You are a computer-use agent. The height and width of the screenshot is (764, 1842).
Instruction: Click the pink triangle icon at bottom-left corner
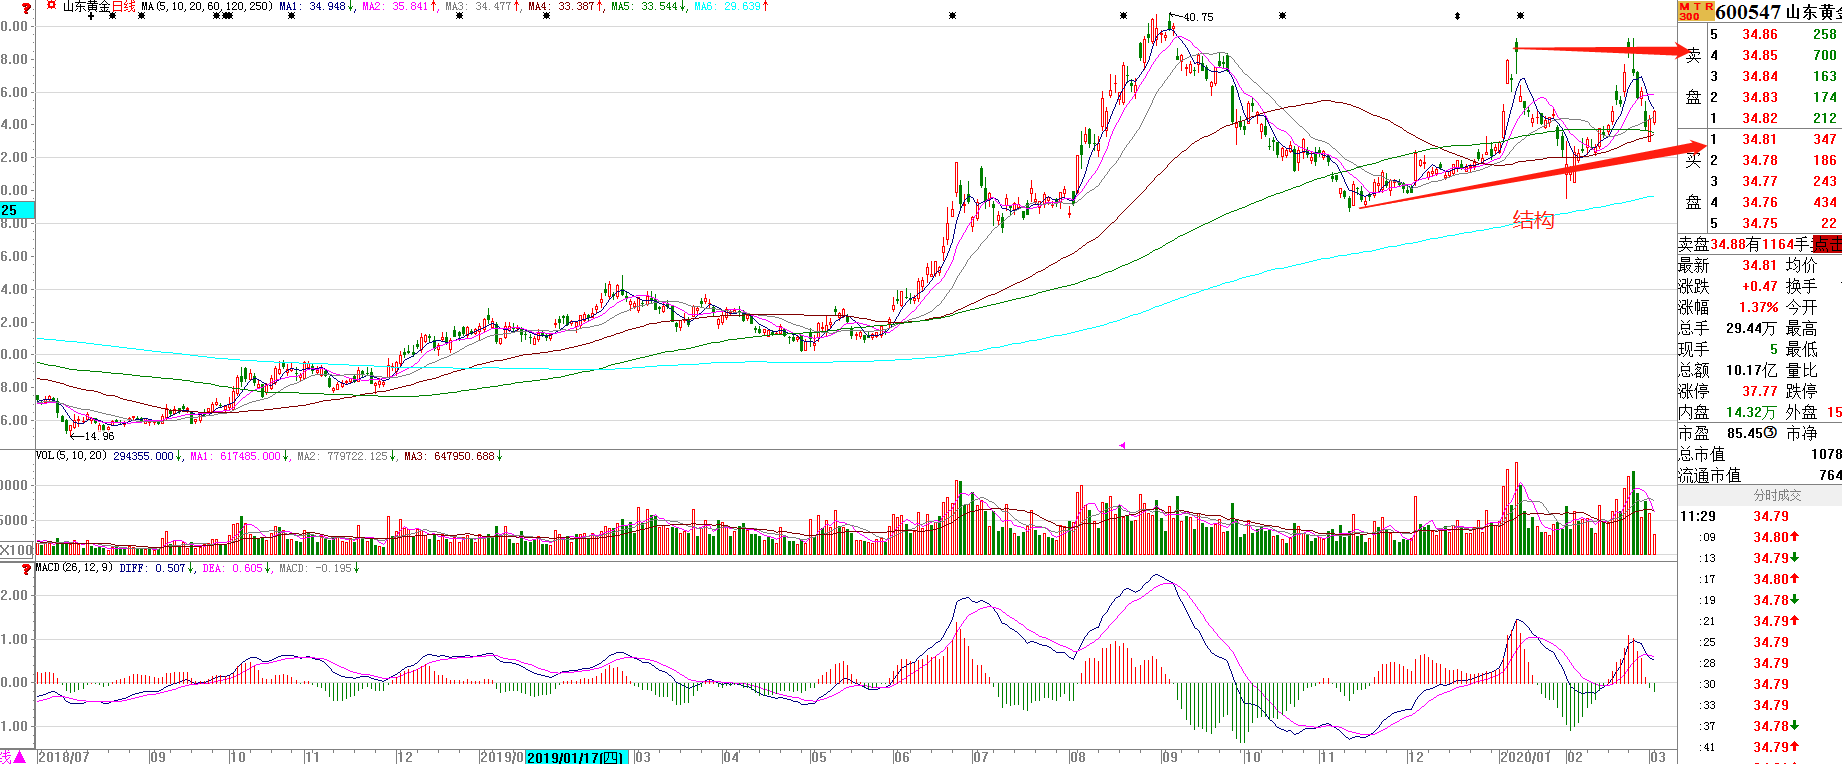(19, 757)
